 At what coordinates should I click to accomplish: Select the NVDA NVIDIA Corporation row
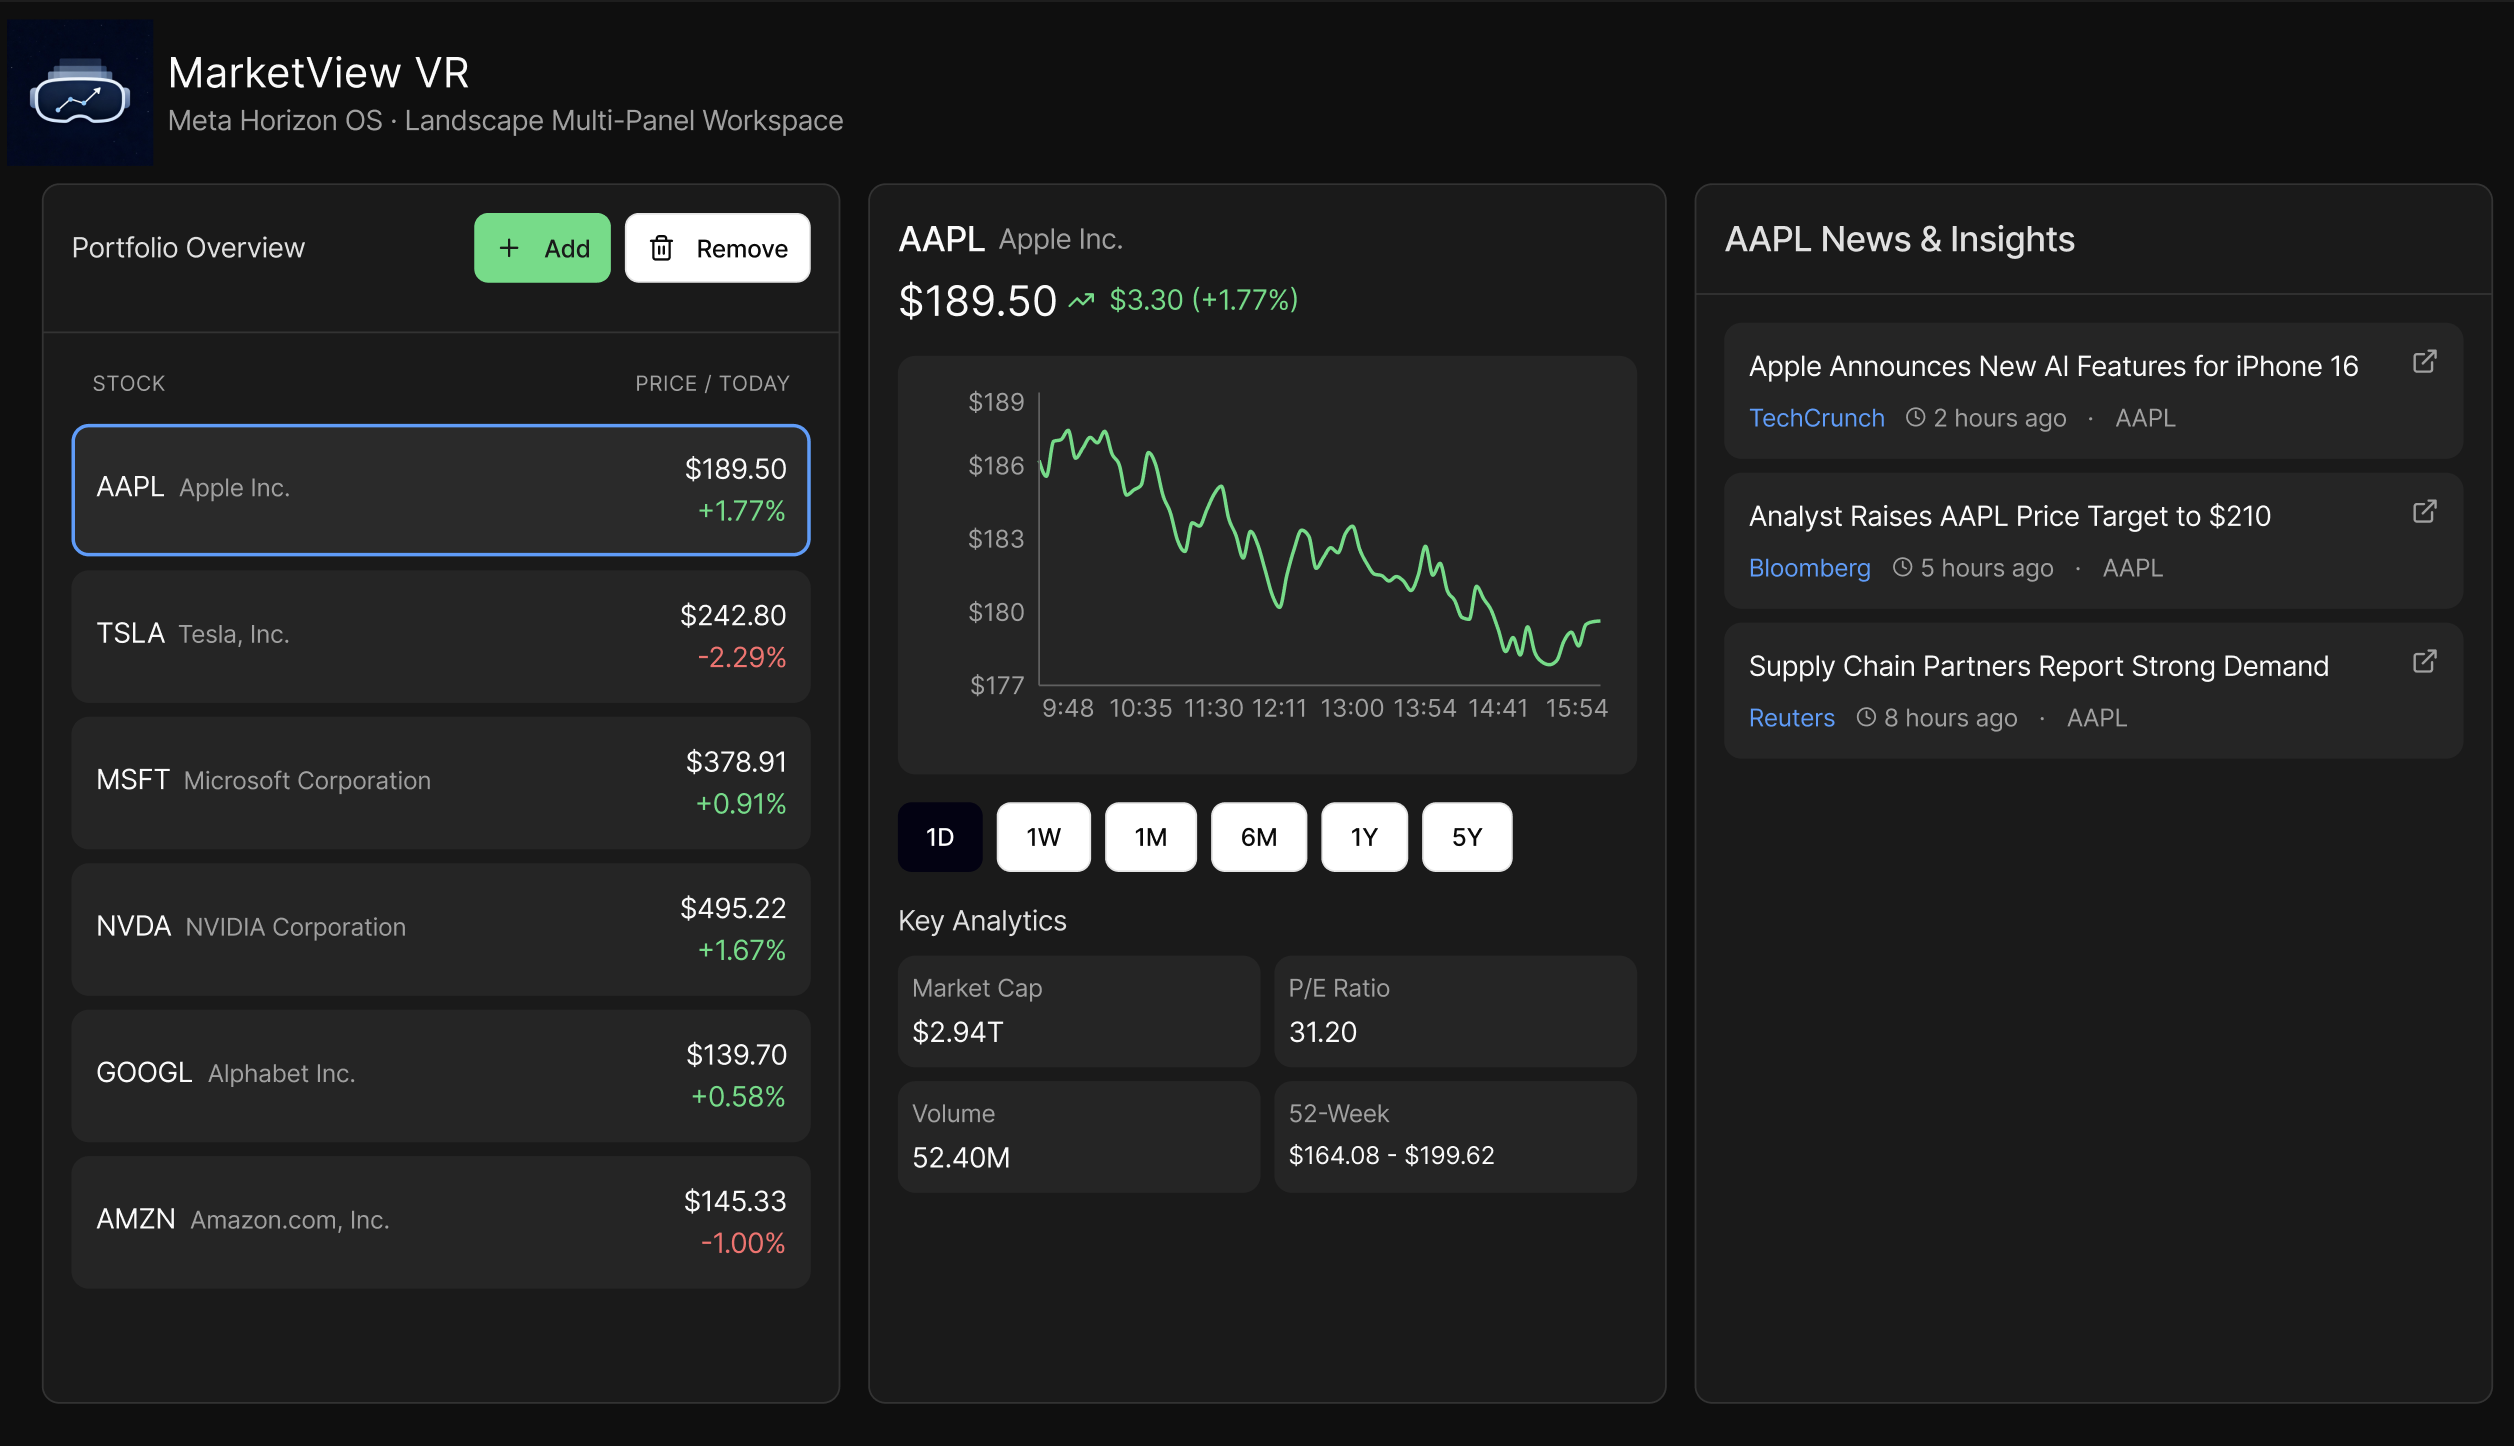440,929
